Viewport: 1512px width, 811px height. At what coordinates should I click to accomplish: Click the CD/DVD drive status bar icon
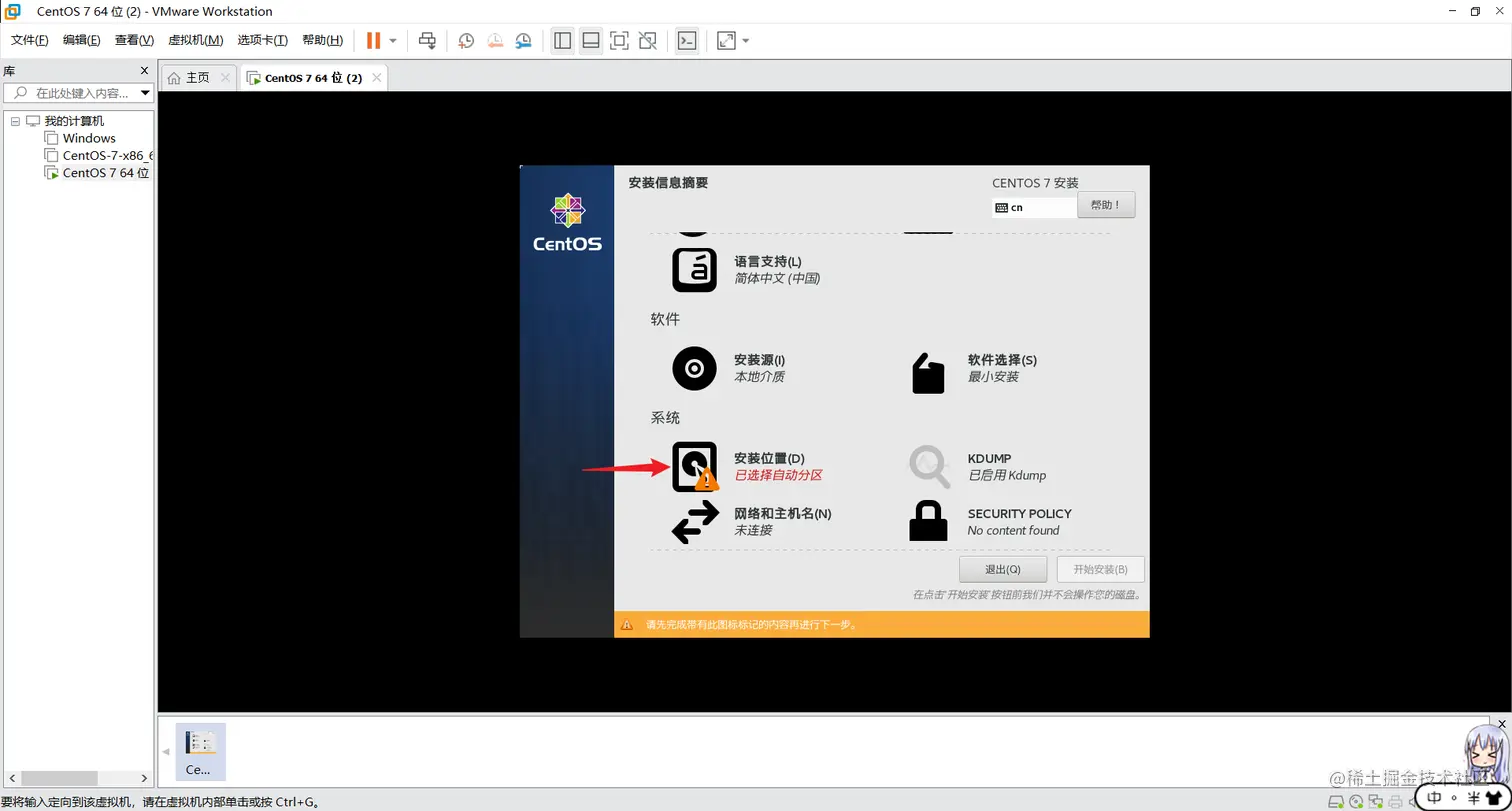click(1355, 802)
